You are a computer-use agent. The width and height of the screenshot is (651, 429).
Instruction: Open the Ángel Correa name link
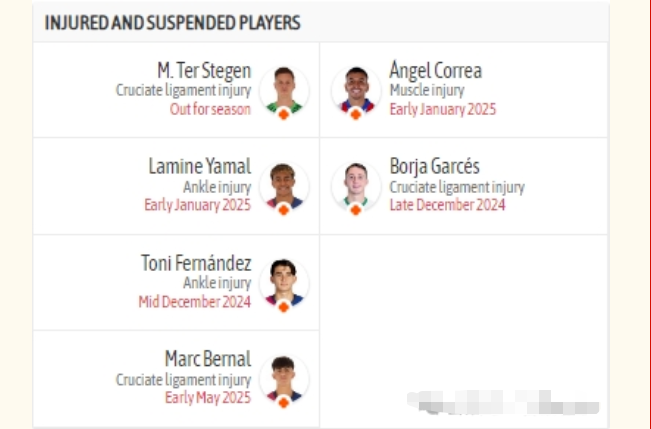point(435,71)
